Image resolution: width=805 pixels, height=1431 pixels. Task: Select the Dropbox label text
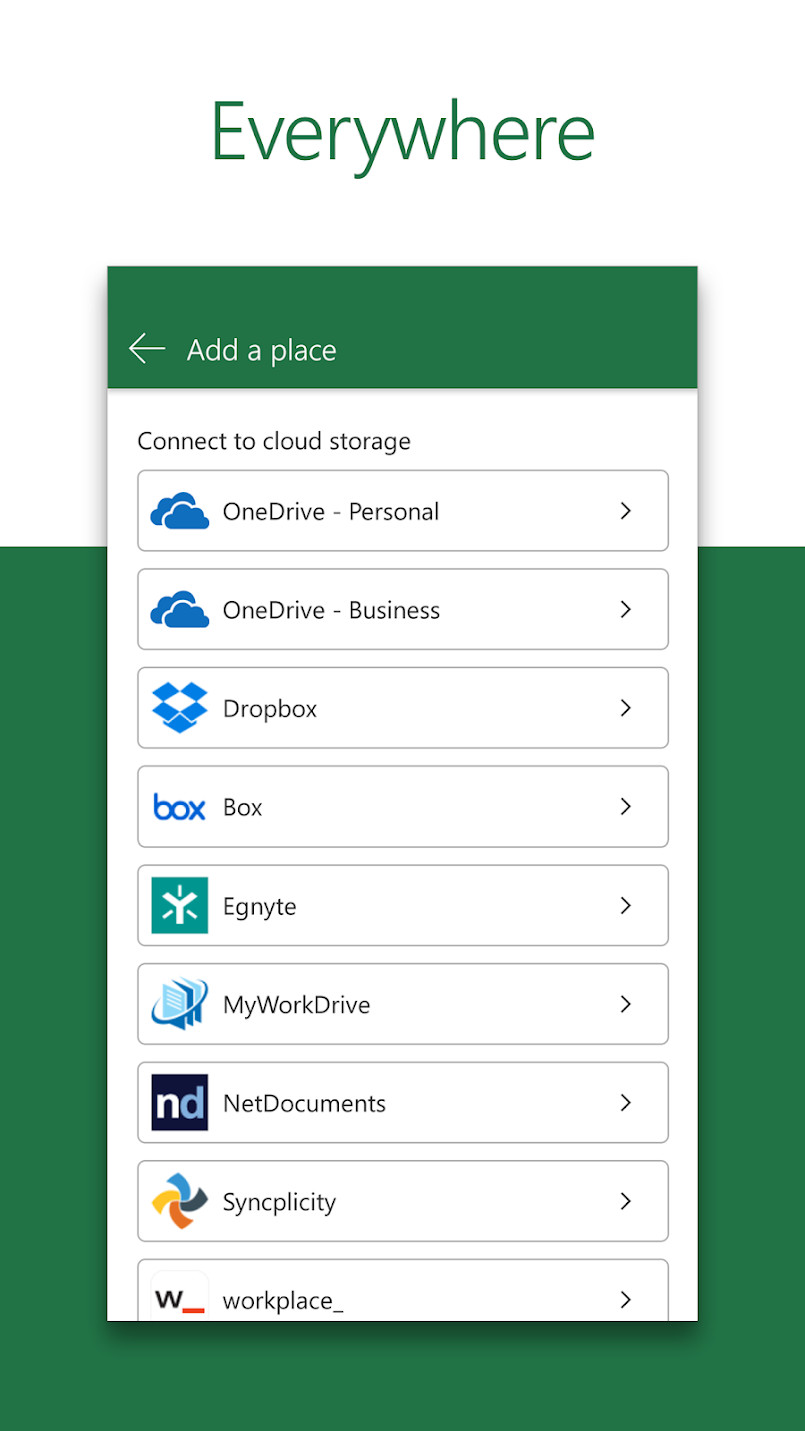click(x=270, y=709)
